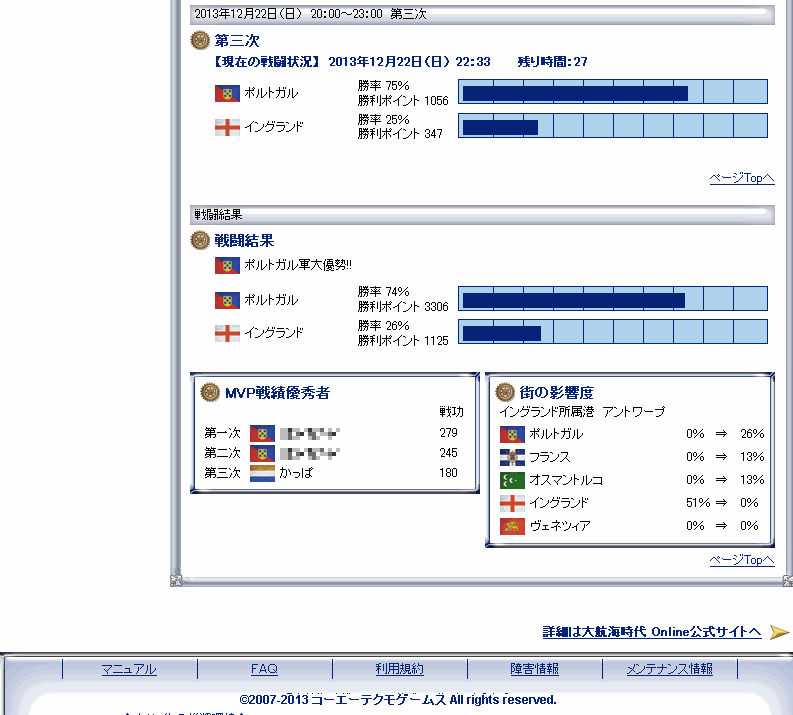
Task: Click the medallion icon beside 街の影響度
Action: click(x=505, y=392)
